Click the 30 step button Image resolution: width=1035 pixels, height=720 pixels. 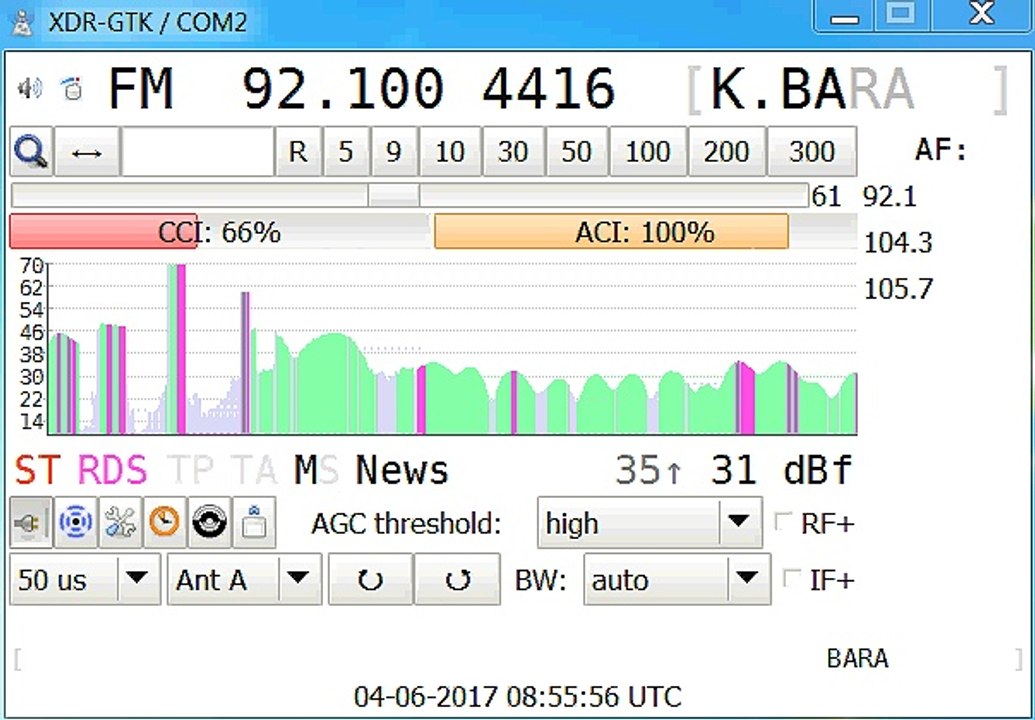[513, 152]
